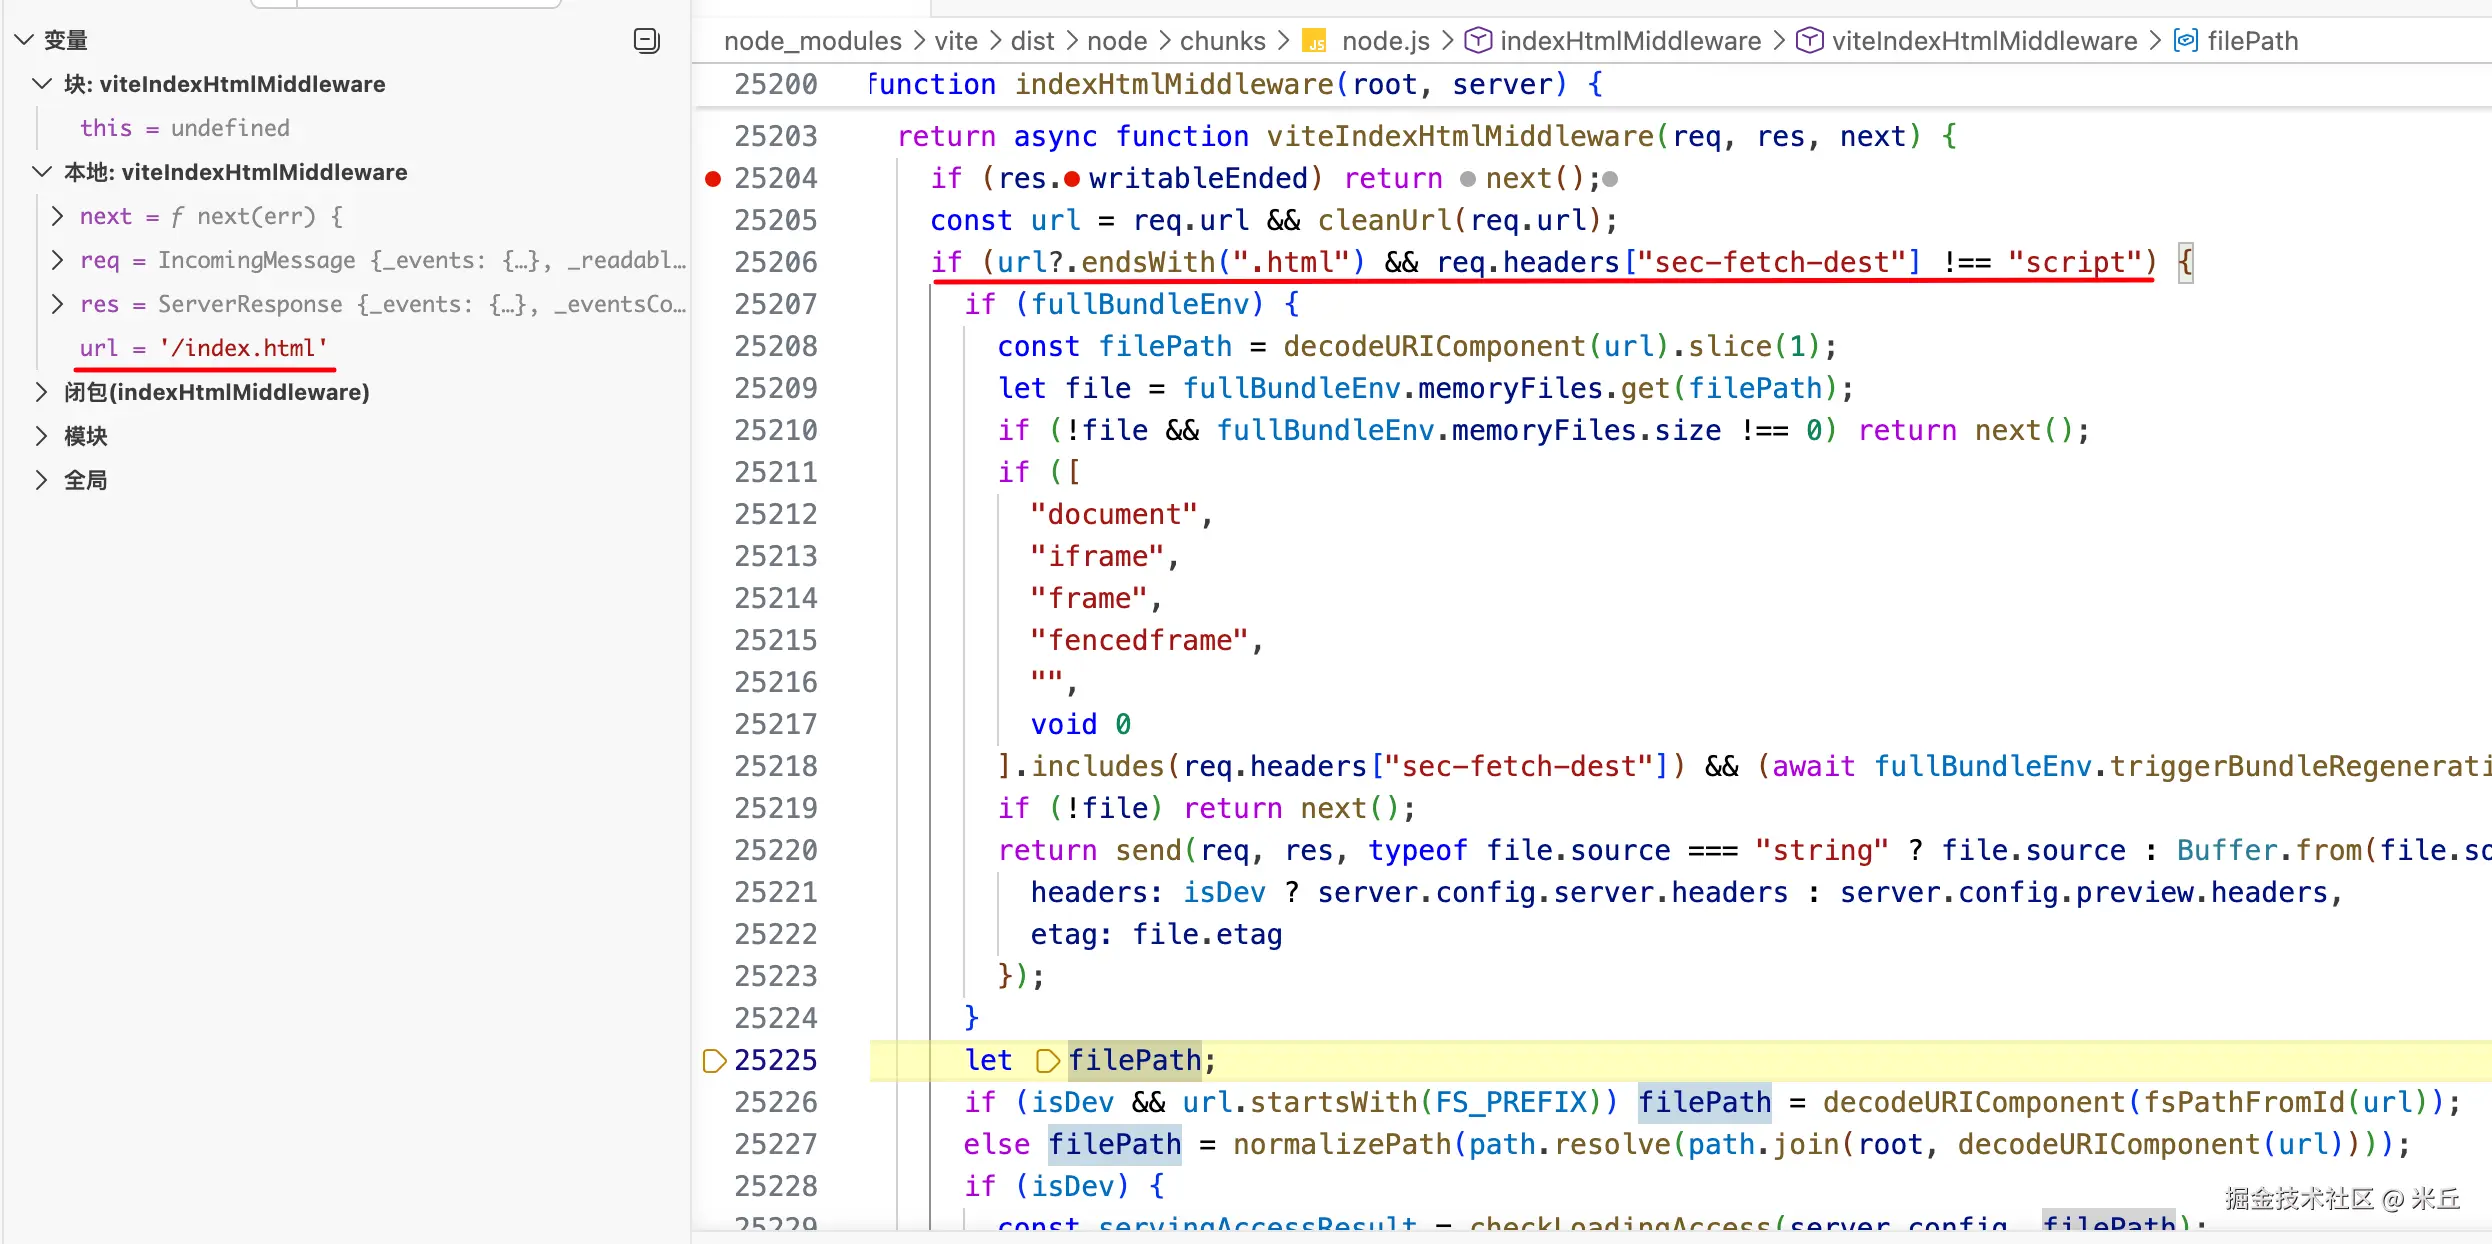Open the chunks breadcrumb item
2492x1244 pixels.
[x=1222, y=41]
